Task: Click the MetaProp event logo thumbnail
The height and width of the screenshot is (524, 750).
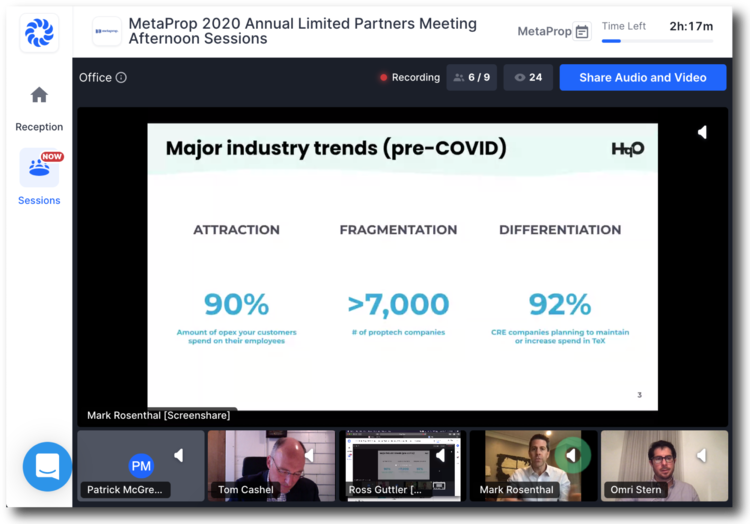Action: click(x=107, y=31)
